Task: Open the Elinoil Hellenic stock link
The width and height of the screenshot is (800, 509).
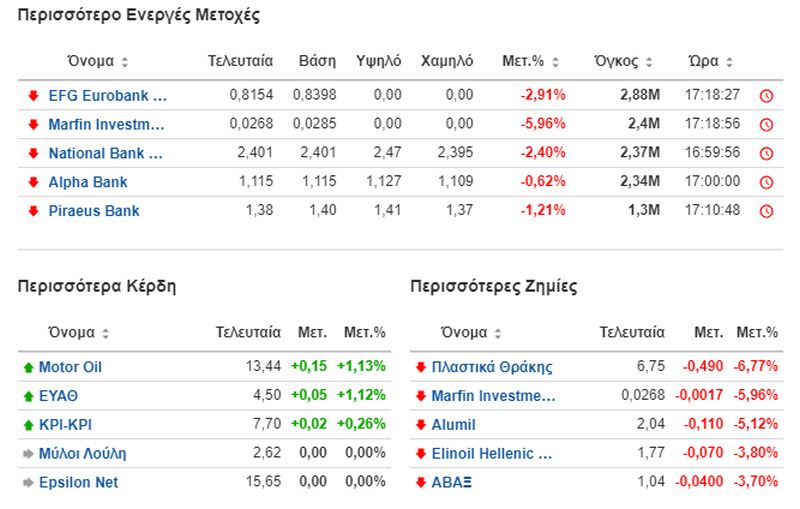Action: point(491,454)
